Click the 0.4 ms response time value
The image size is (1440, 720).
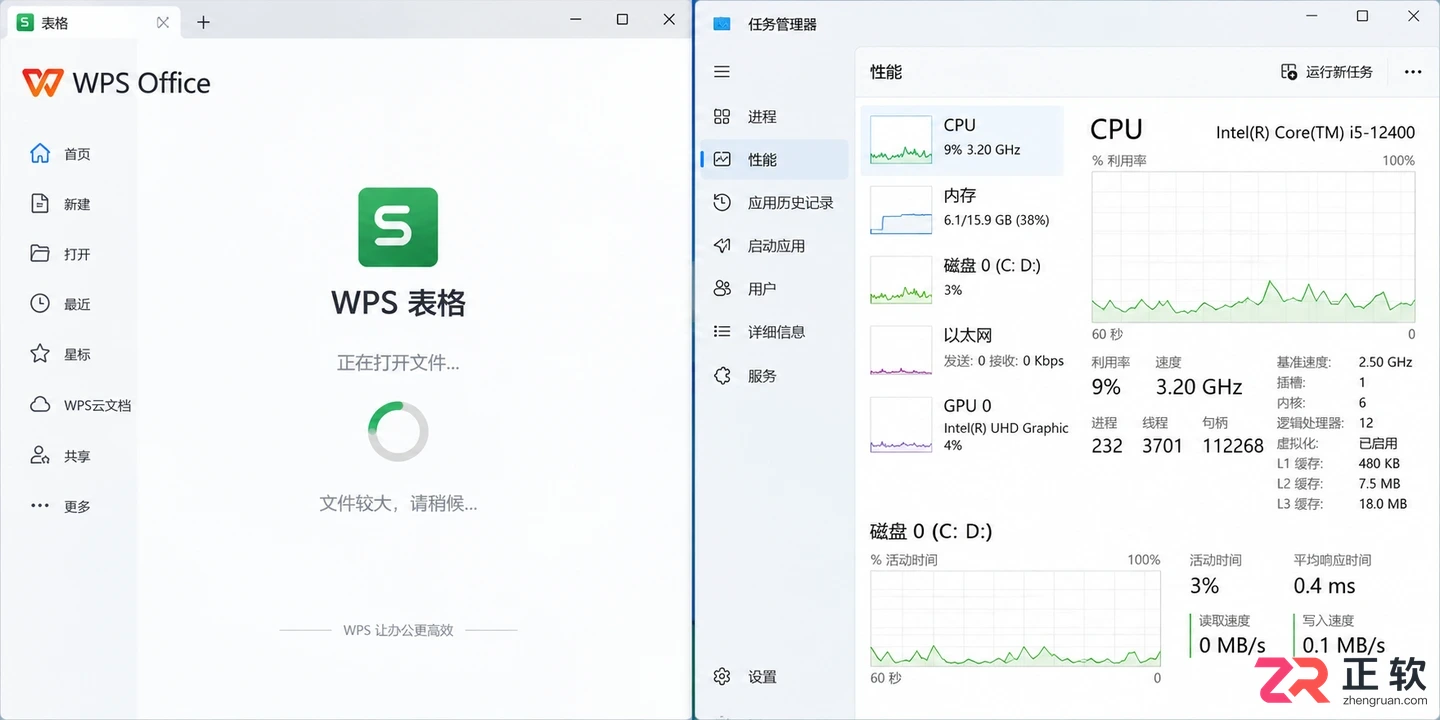point(1324,586)
